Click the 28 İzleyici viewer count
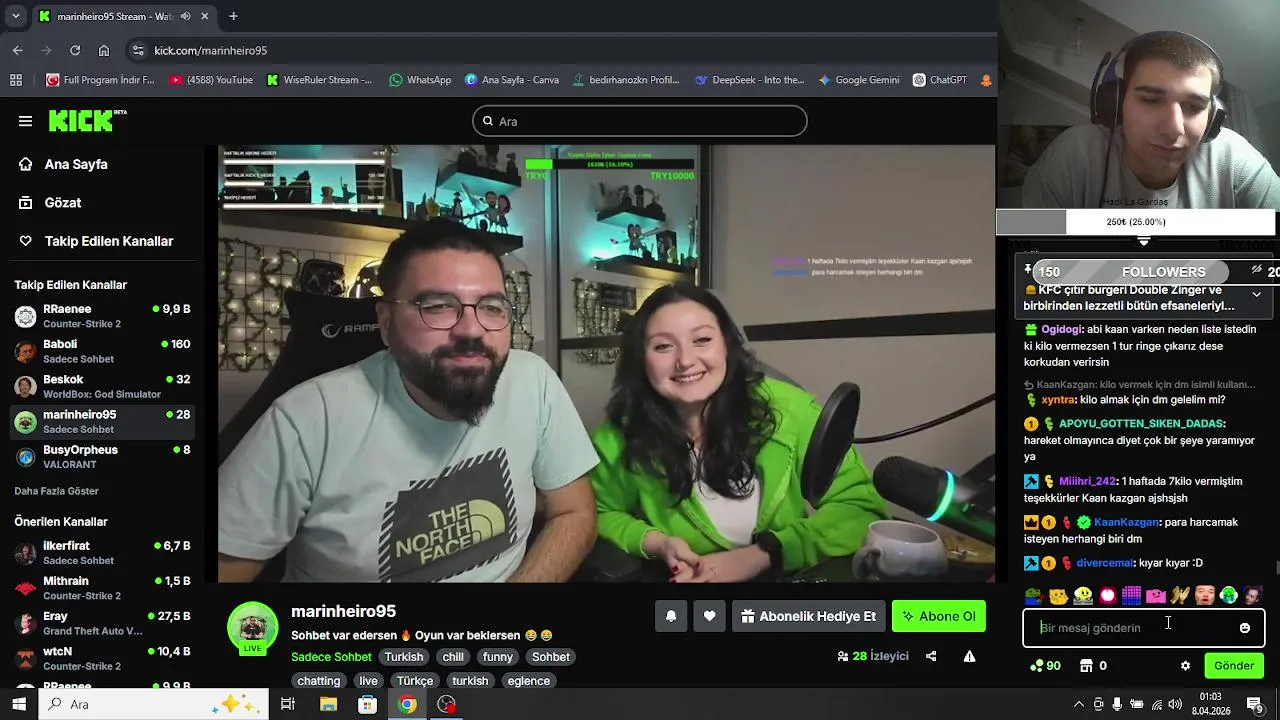Screen dimensions: 1280x720 [x=873, y=656]
